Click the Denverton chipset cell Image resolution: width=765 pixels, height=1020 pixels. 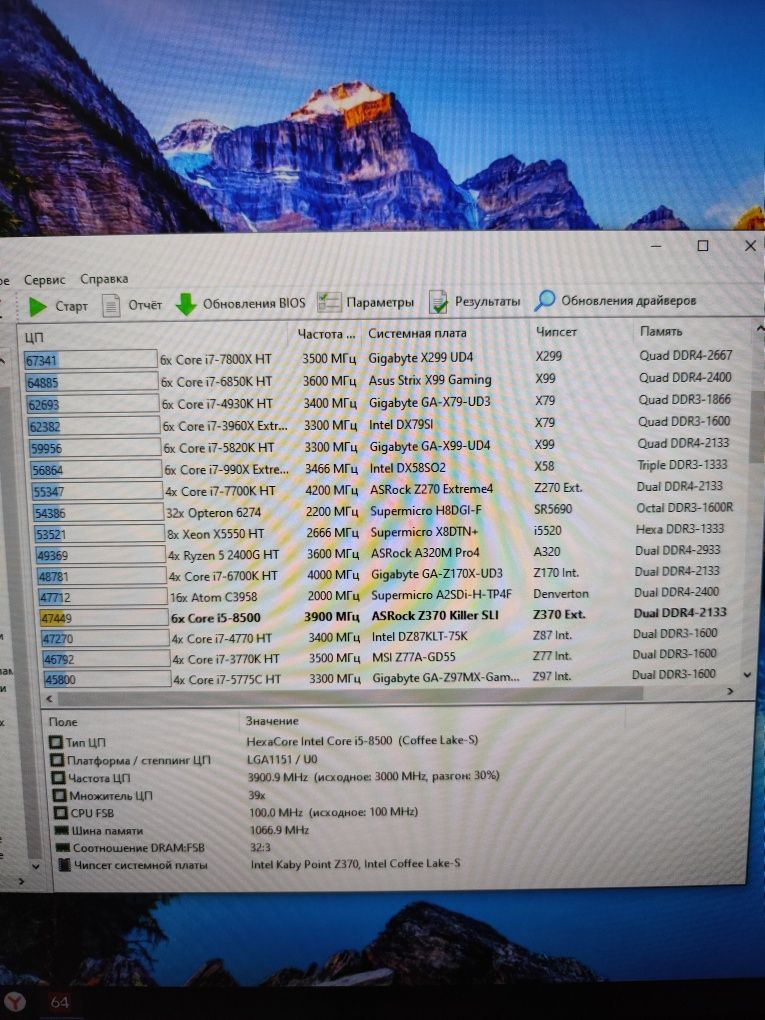561,593
